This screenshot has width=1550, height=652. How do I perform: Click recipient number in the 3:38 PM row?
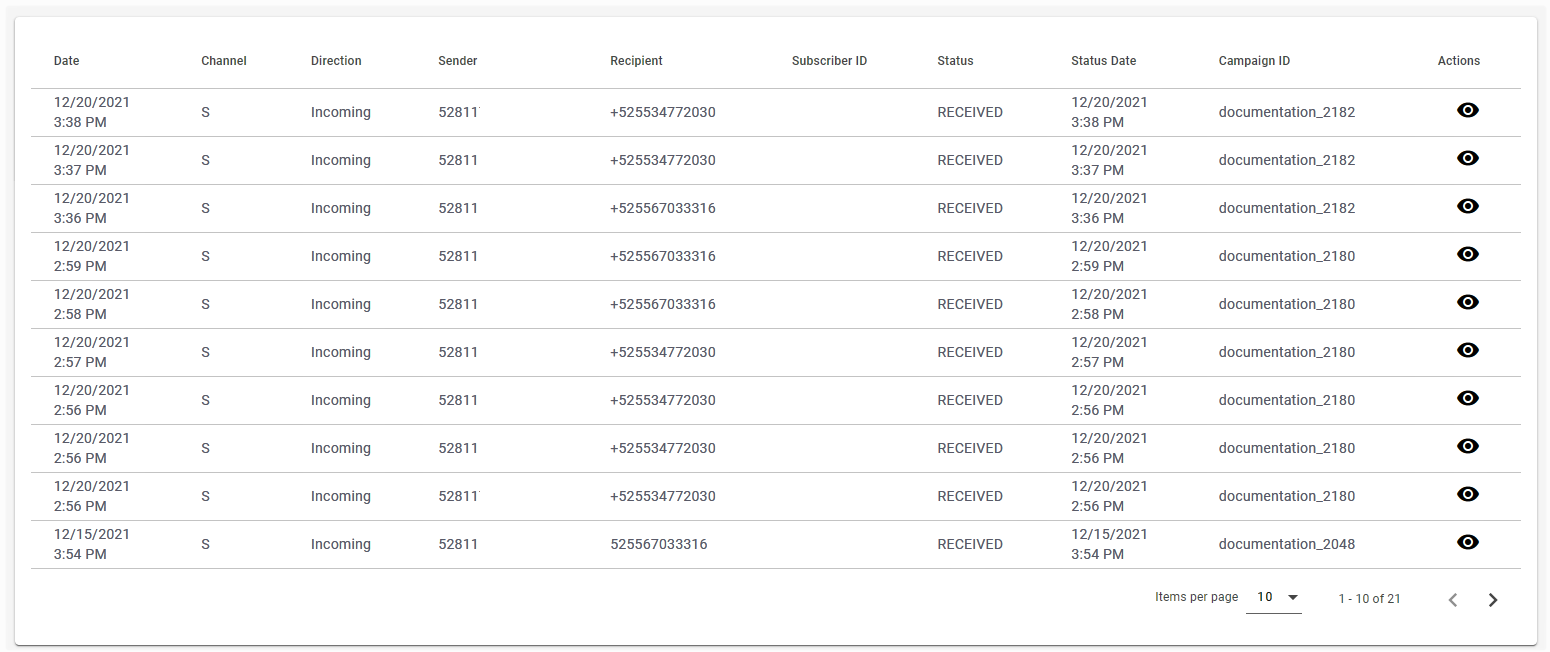click(x=663, y=112)
